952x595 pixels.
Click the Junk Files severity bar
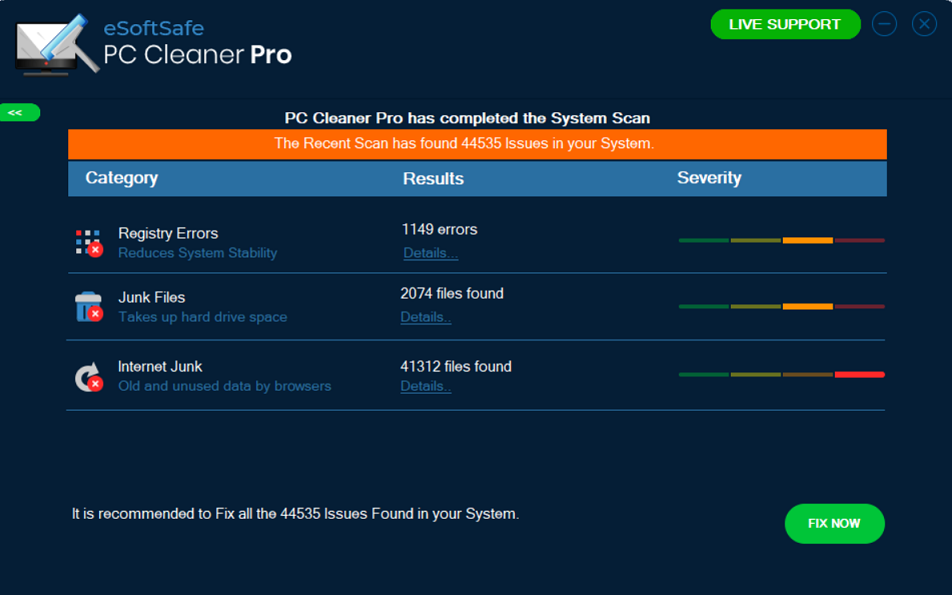(x=781, y=306)
